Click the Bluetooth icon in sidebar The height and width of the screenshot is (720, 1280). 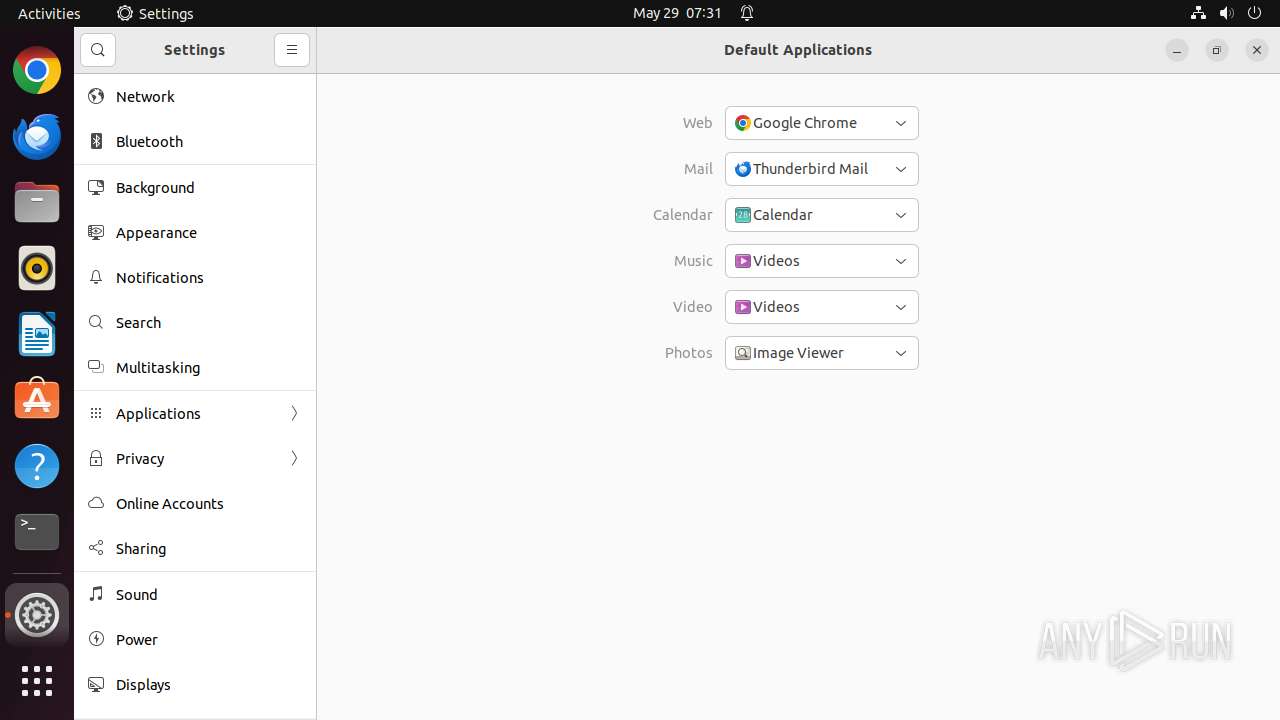(x=96, y=142)
